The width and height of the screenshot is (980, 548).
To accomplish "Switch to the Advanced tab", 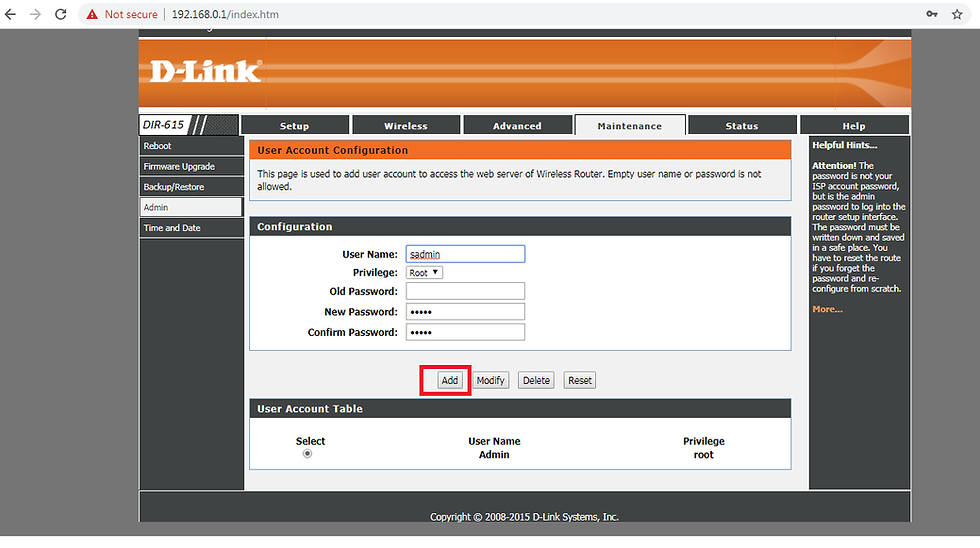I will coord(518,125).
